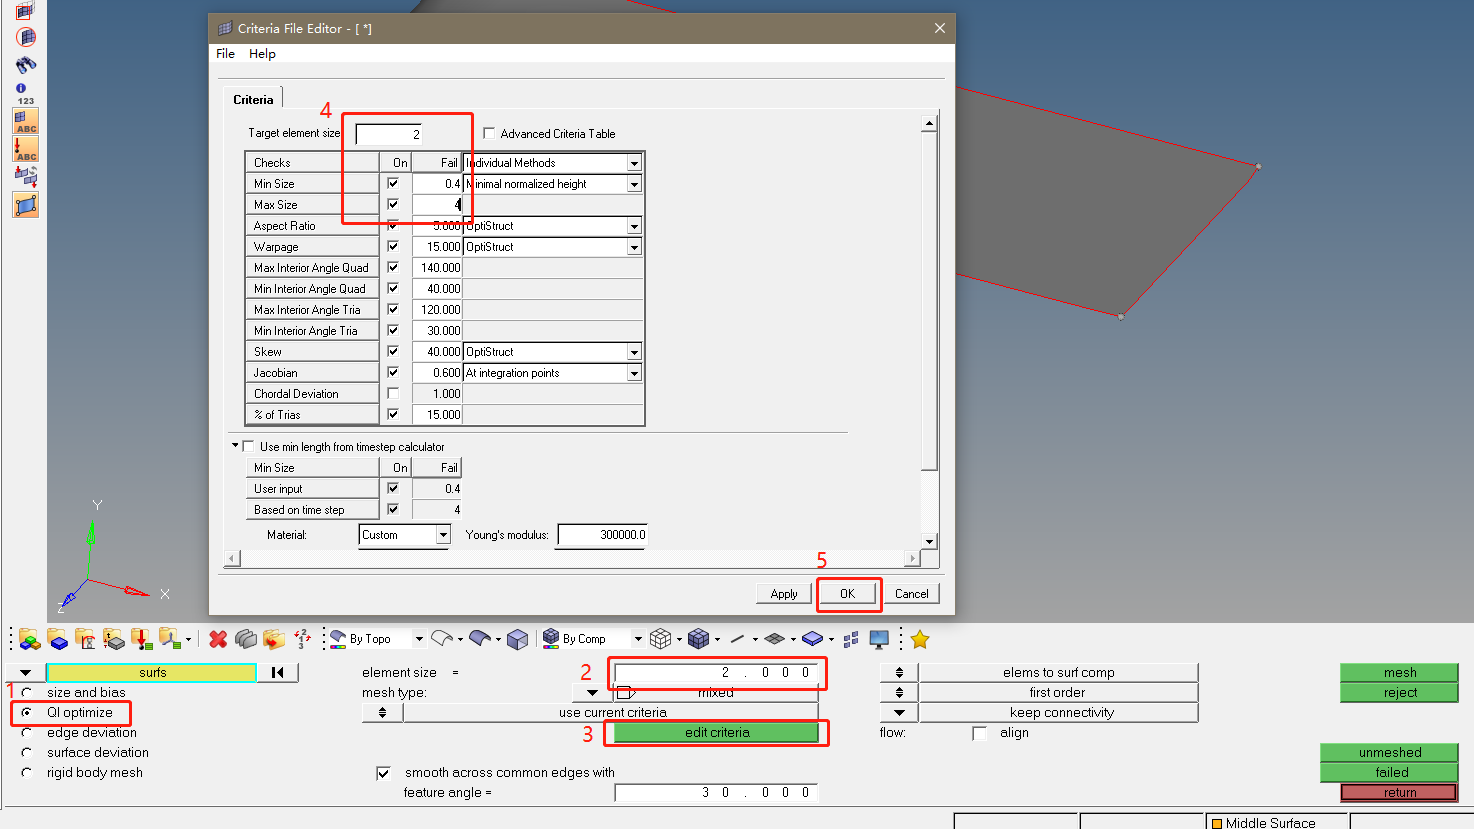Enable Advanced Criteria Table checkbox
Image resolution: width=1474 pixels, height=829 pixels.
[489, 133]
